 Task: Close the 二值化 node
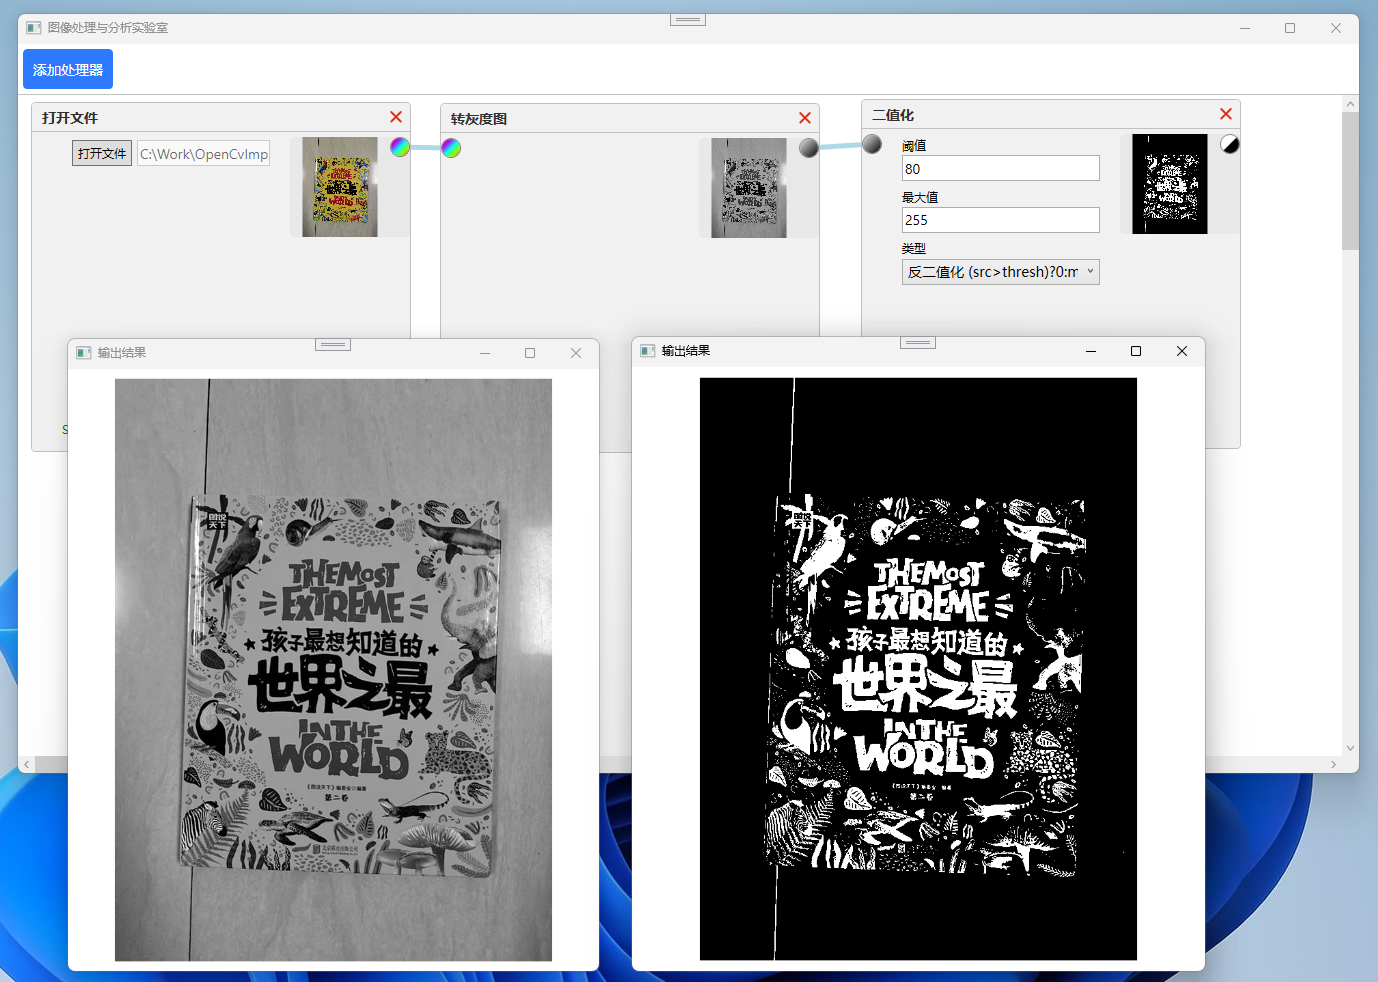click(x=1226, y=114)
